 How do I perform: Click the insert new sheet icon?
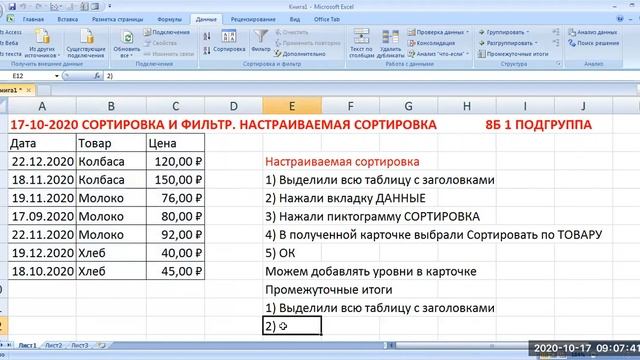[x=101, y=345]
